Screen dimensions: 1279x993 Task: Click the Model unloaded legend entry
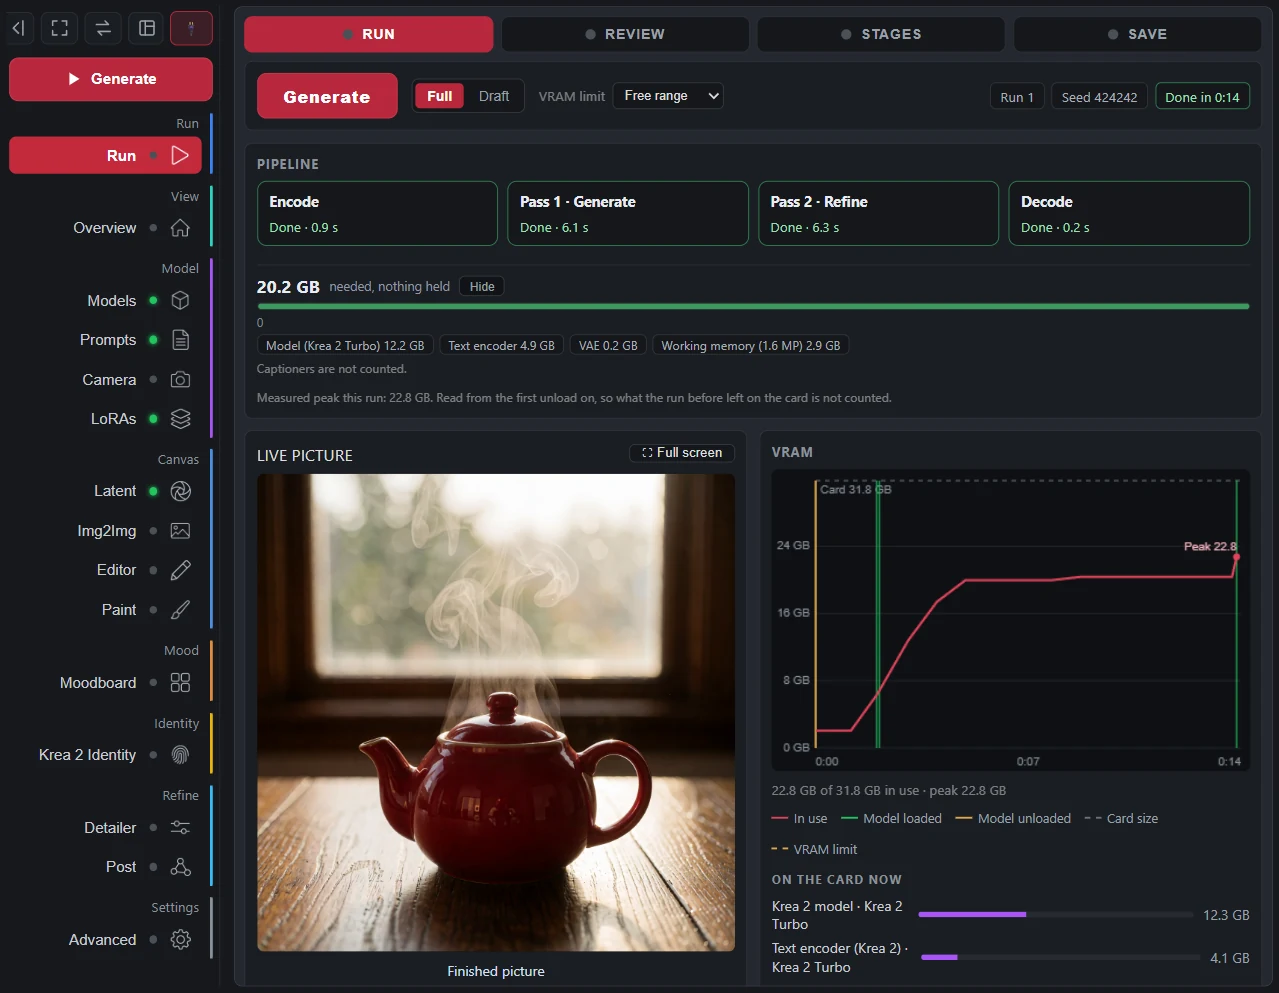click(1013, 819)
